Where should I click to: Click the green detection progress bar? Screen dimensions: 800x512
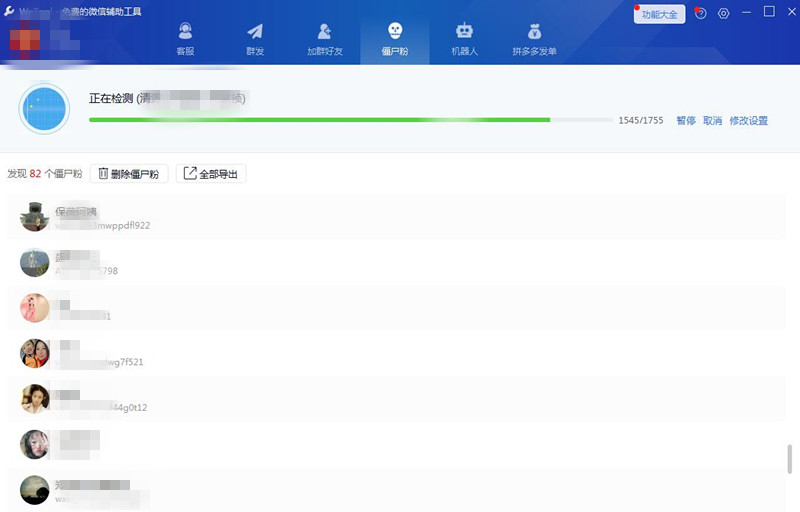pos(320,120)
